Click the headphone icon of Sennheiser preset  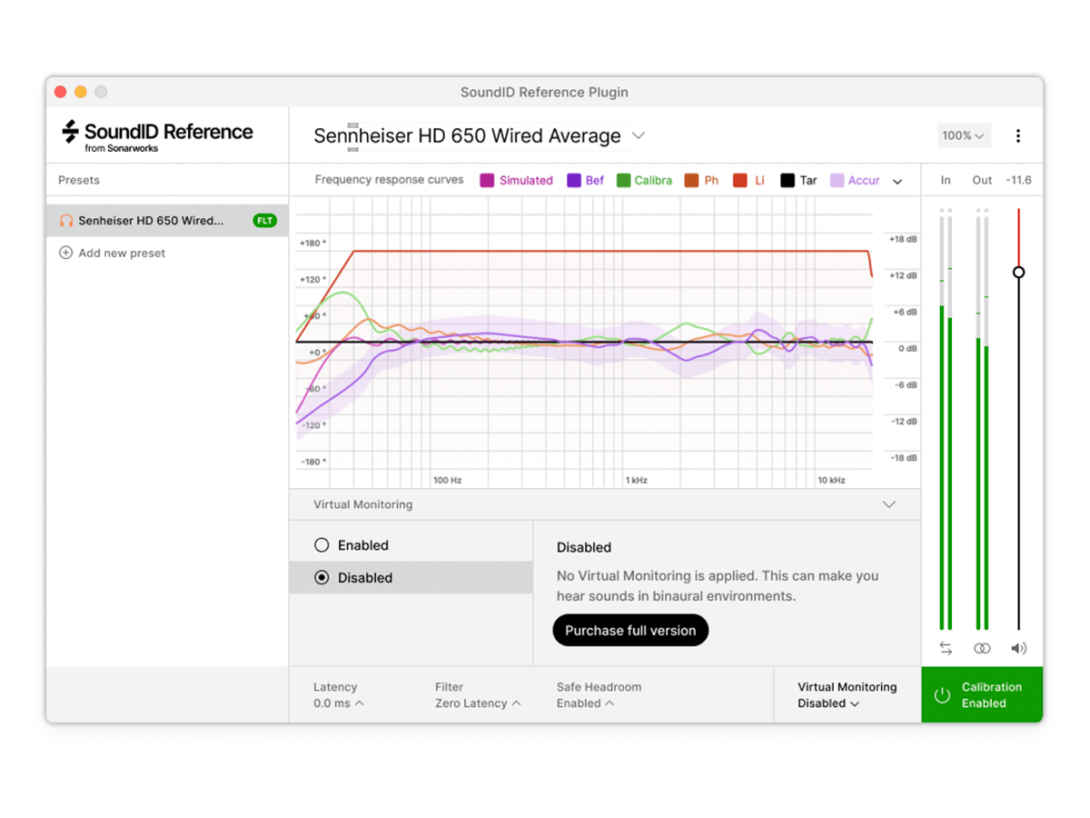[66, 221]
